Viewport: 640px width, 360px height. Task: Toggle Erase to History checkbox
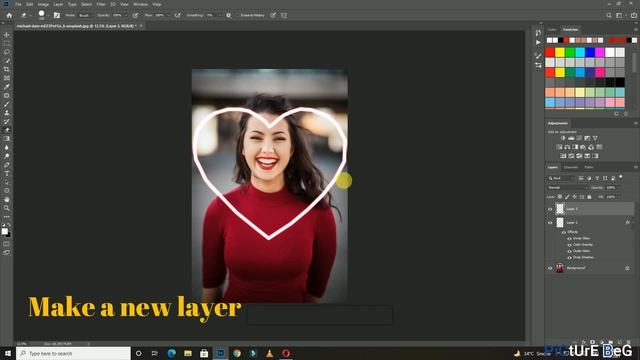point(238,15)
